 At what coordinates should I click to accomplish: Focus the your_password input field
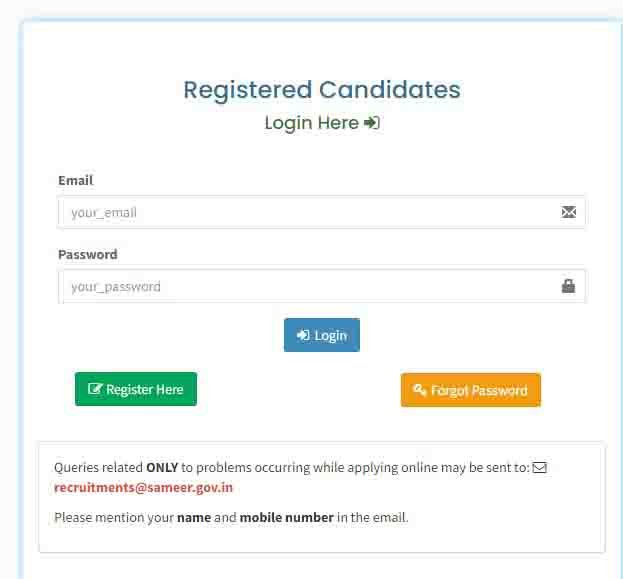click(x=321, y=286)
